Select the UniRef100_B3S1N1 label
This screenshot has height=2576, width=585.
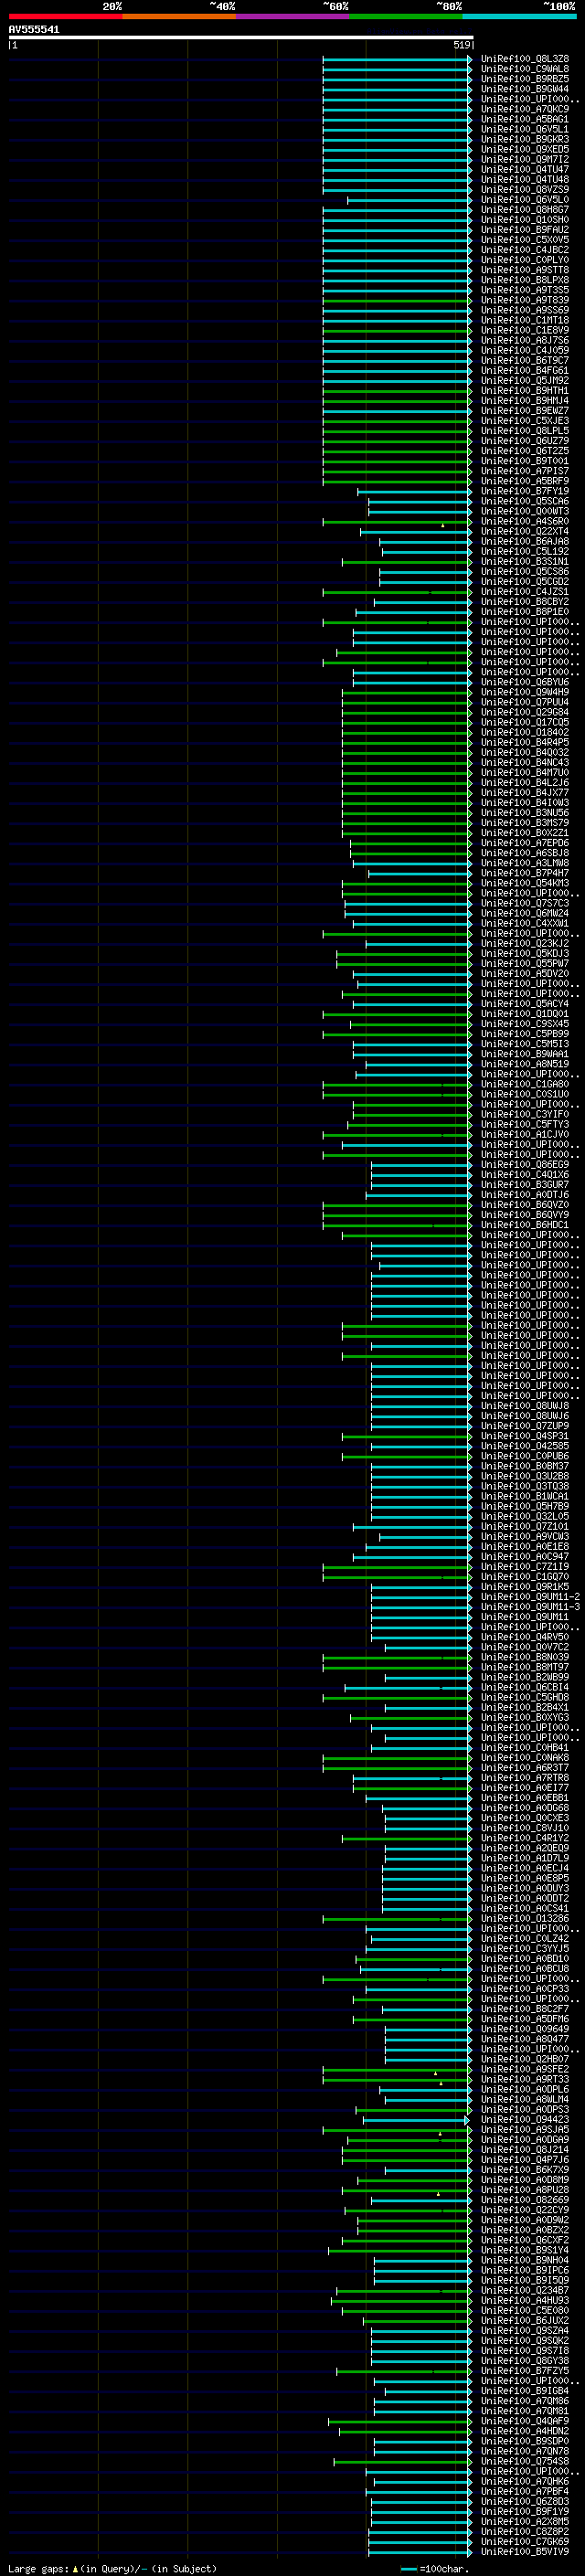525,561
